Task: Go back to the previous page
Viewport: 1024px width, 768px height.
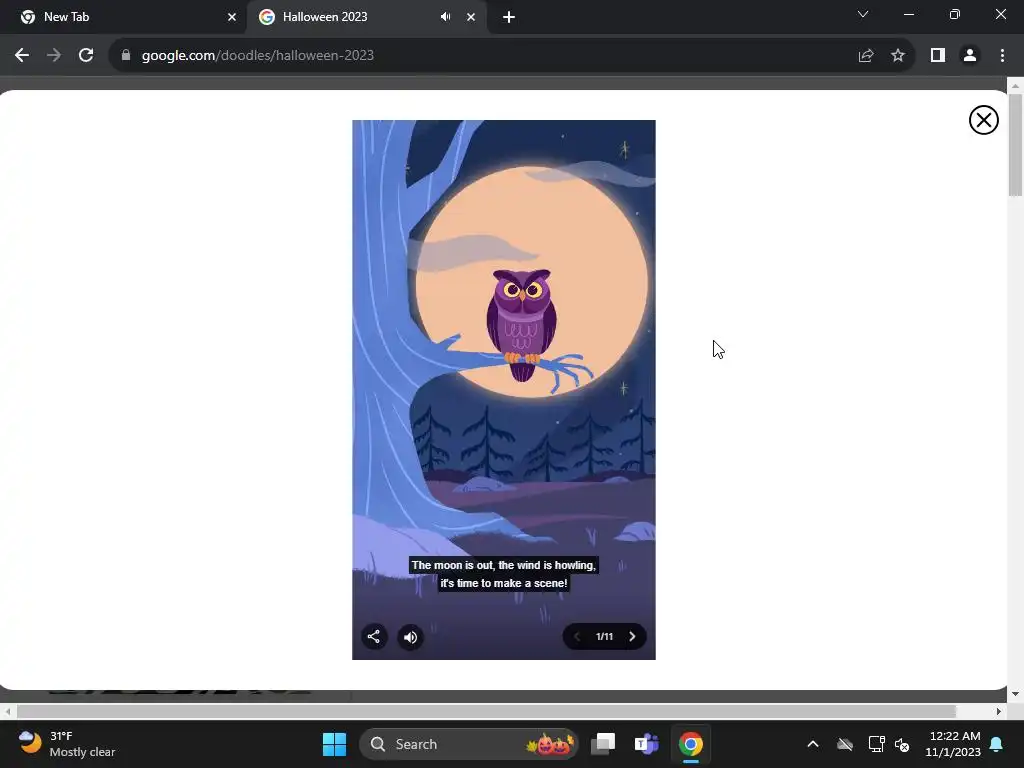Action: point(22,56)
